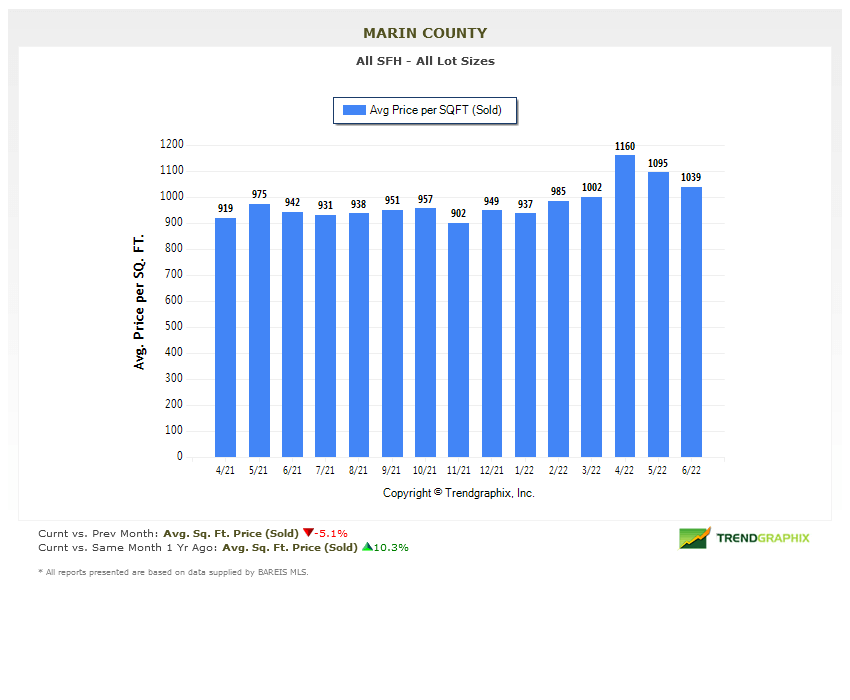Click the blue legend color square

352,110
